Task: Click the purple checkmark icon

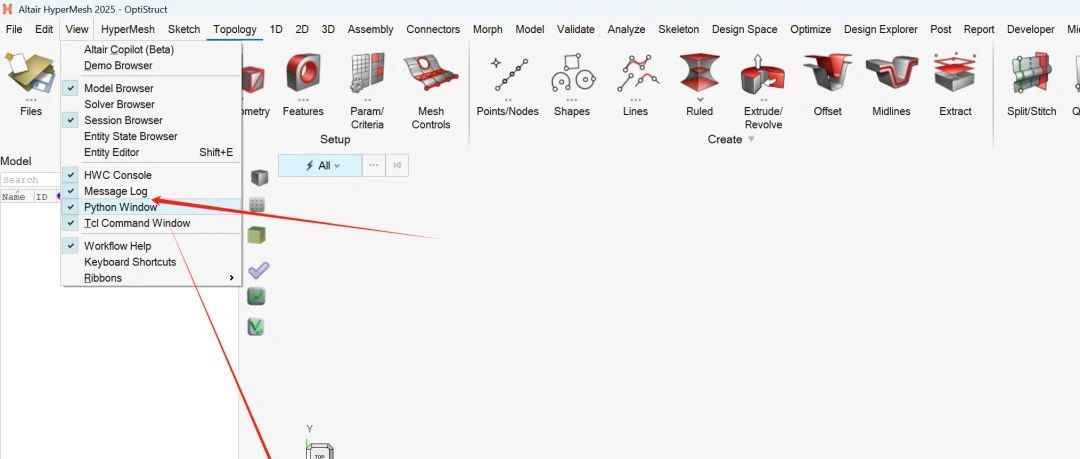Action: [258, 270]
